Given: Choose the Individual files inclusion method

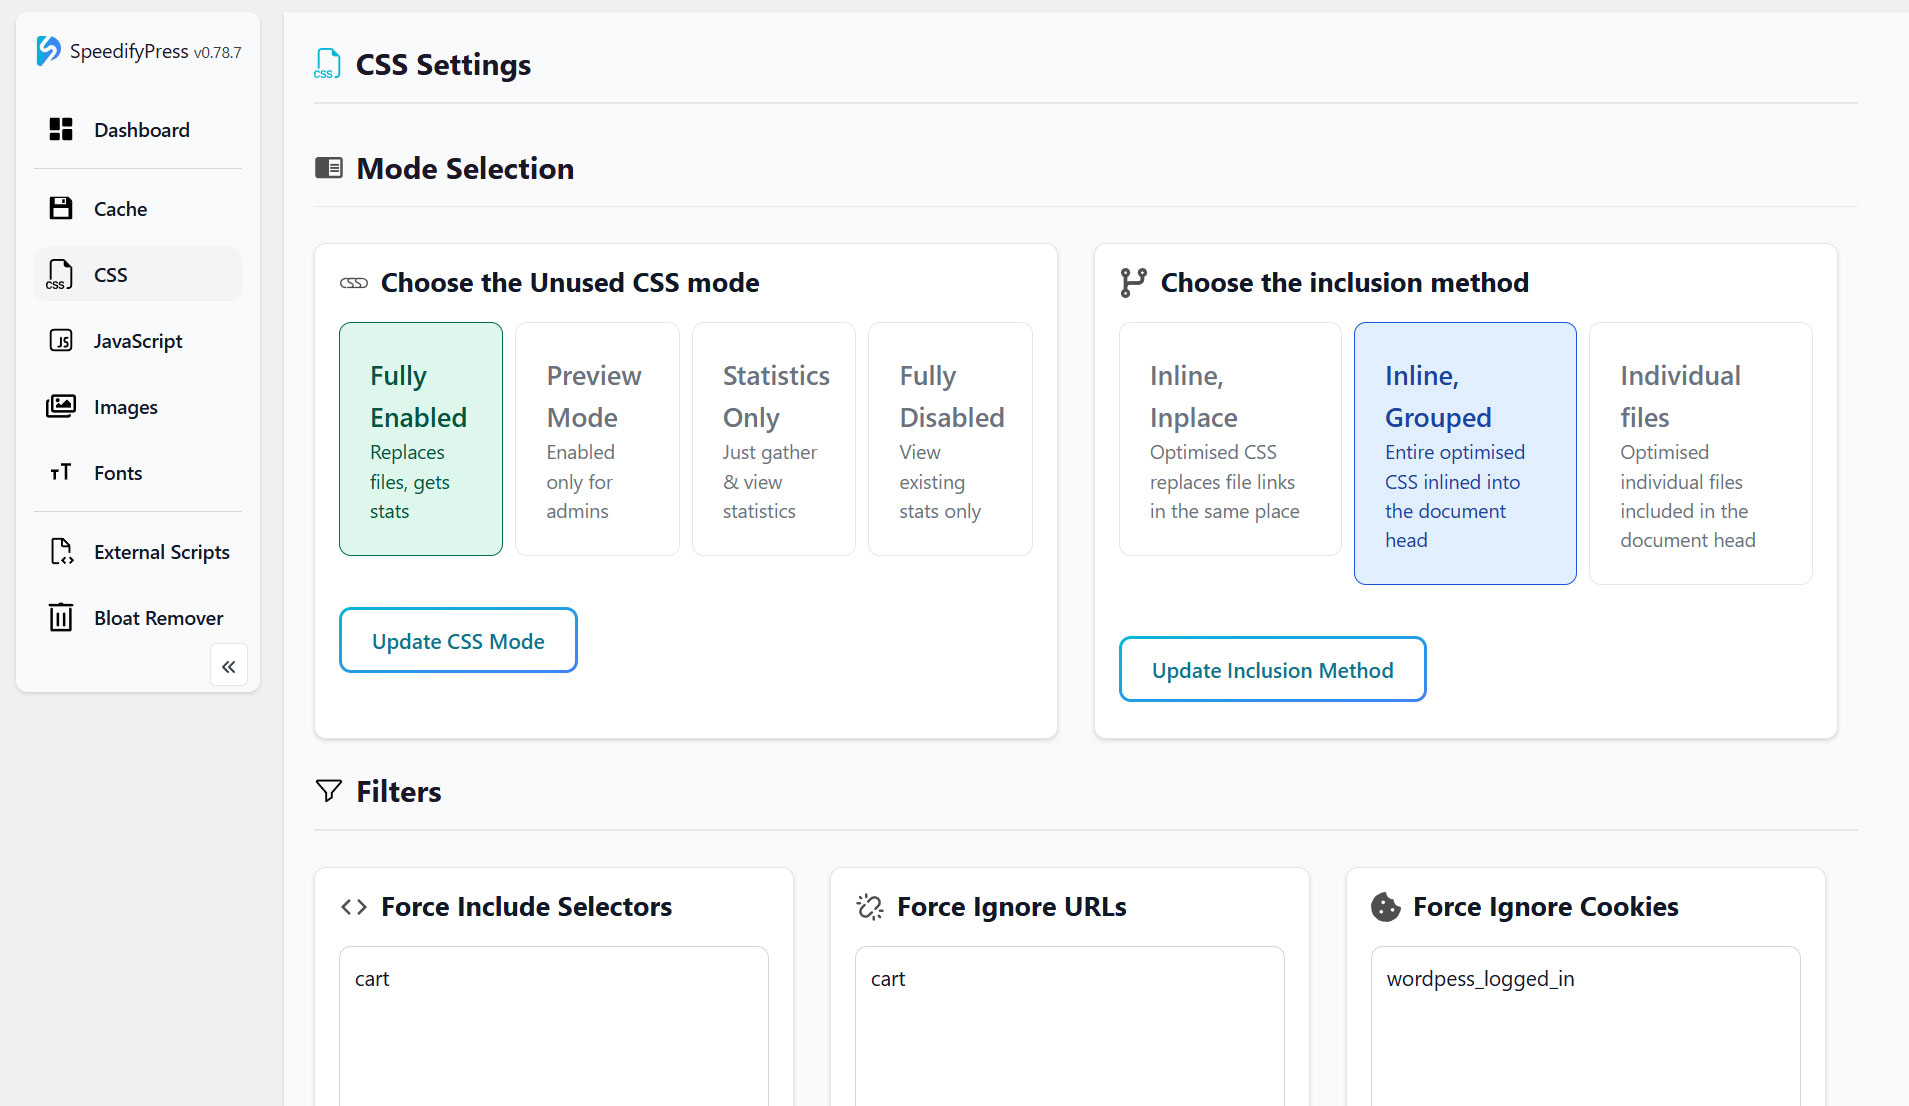Looking at the screenshot, I should (x=1701, y=453).
